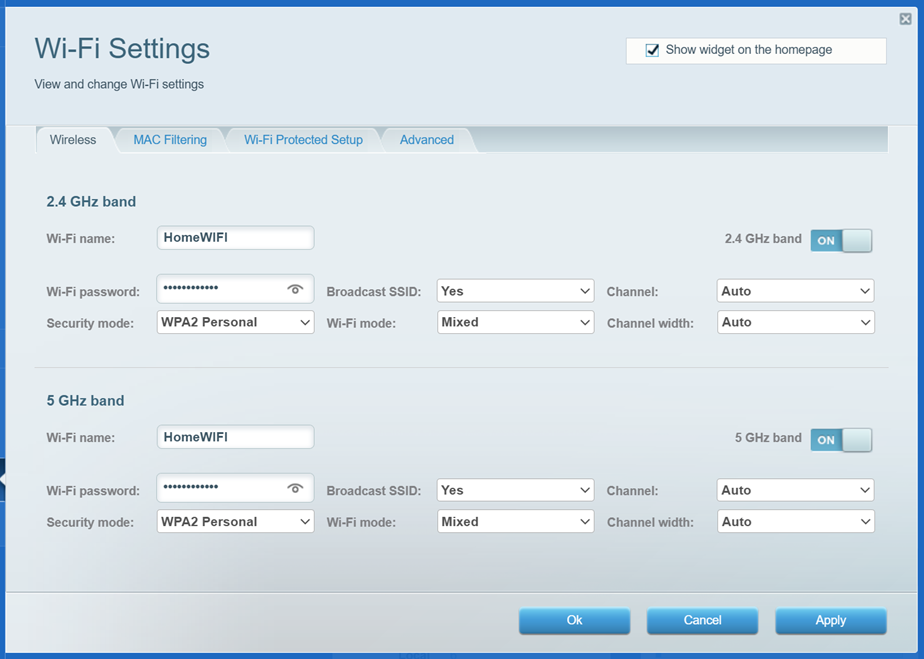Open 5 GHz Channel width dropdown
This screenshot has height=659, width=924.
coord(796,522)
